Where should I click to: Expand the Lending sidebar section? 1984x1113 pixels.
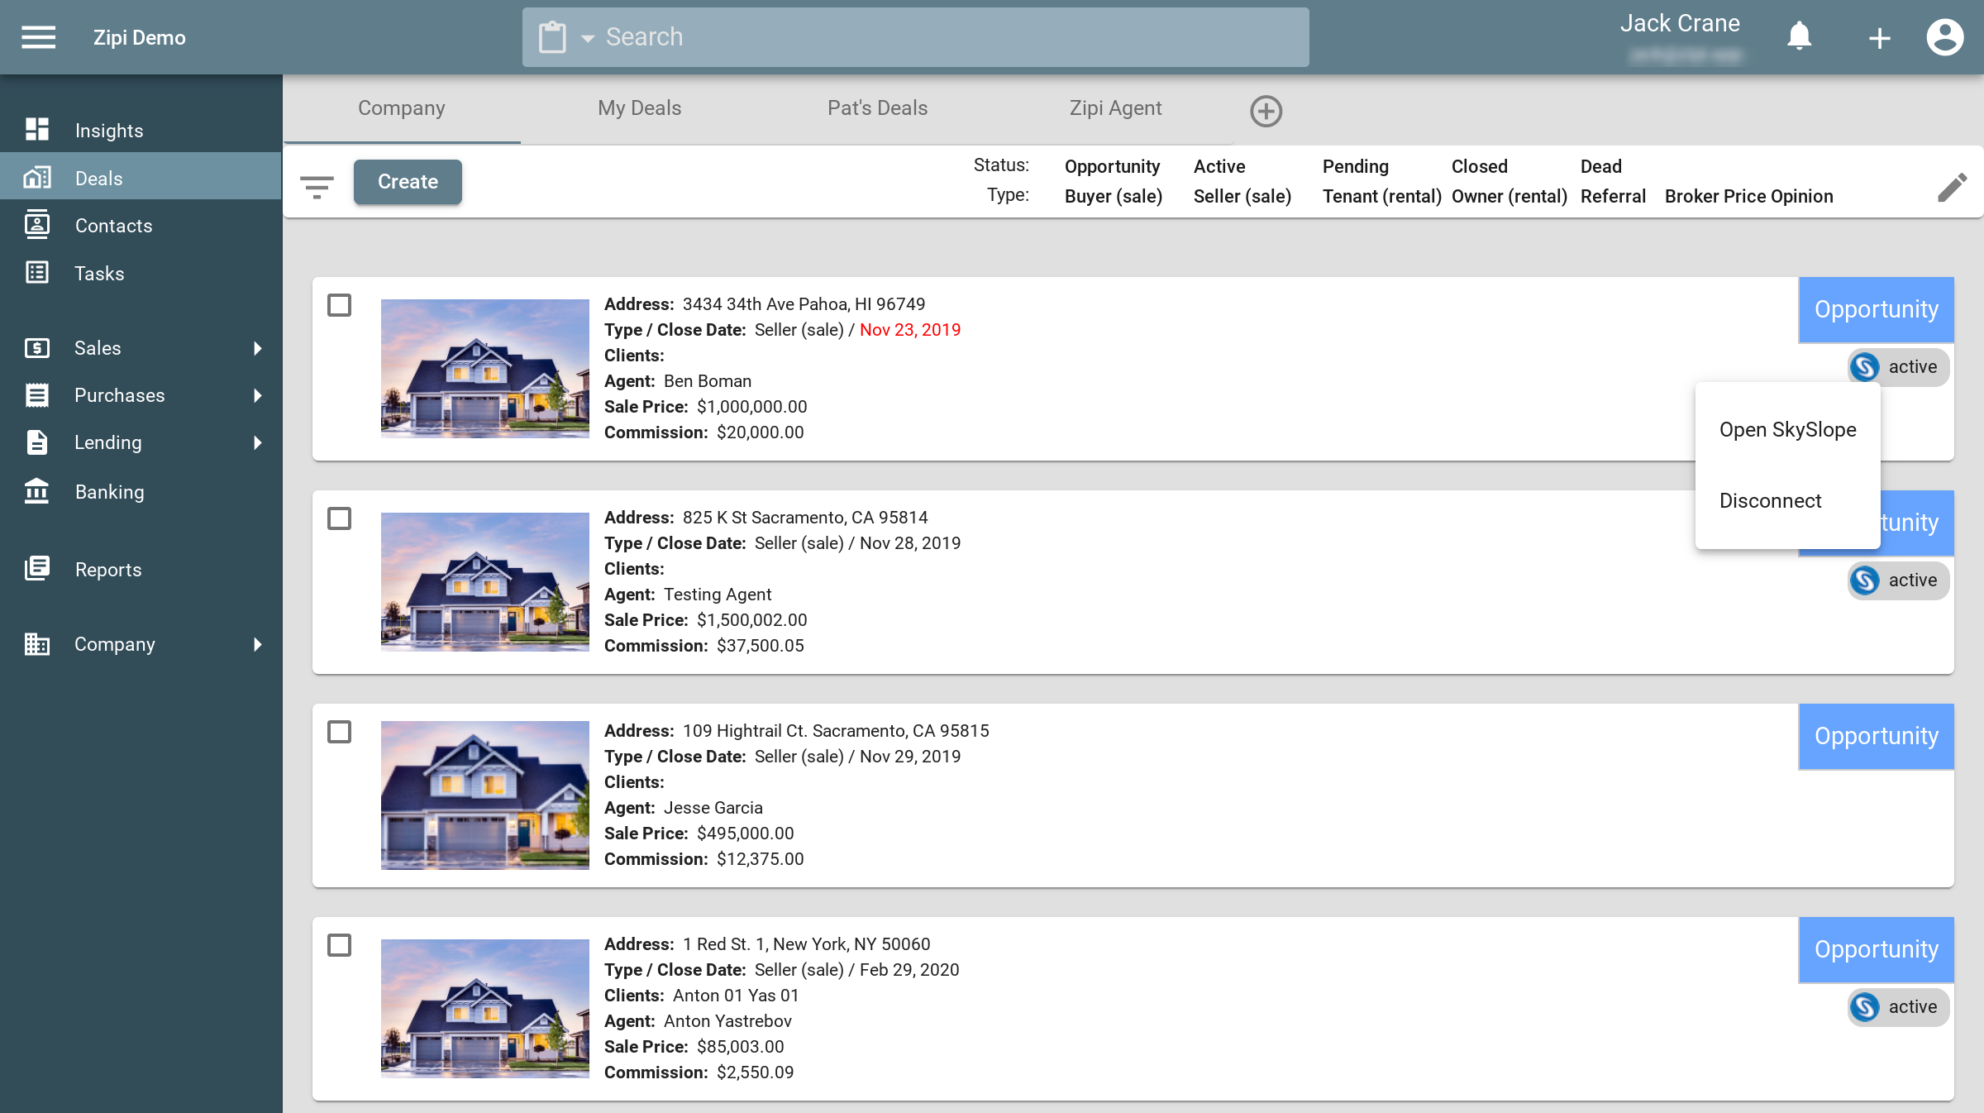106,442
